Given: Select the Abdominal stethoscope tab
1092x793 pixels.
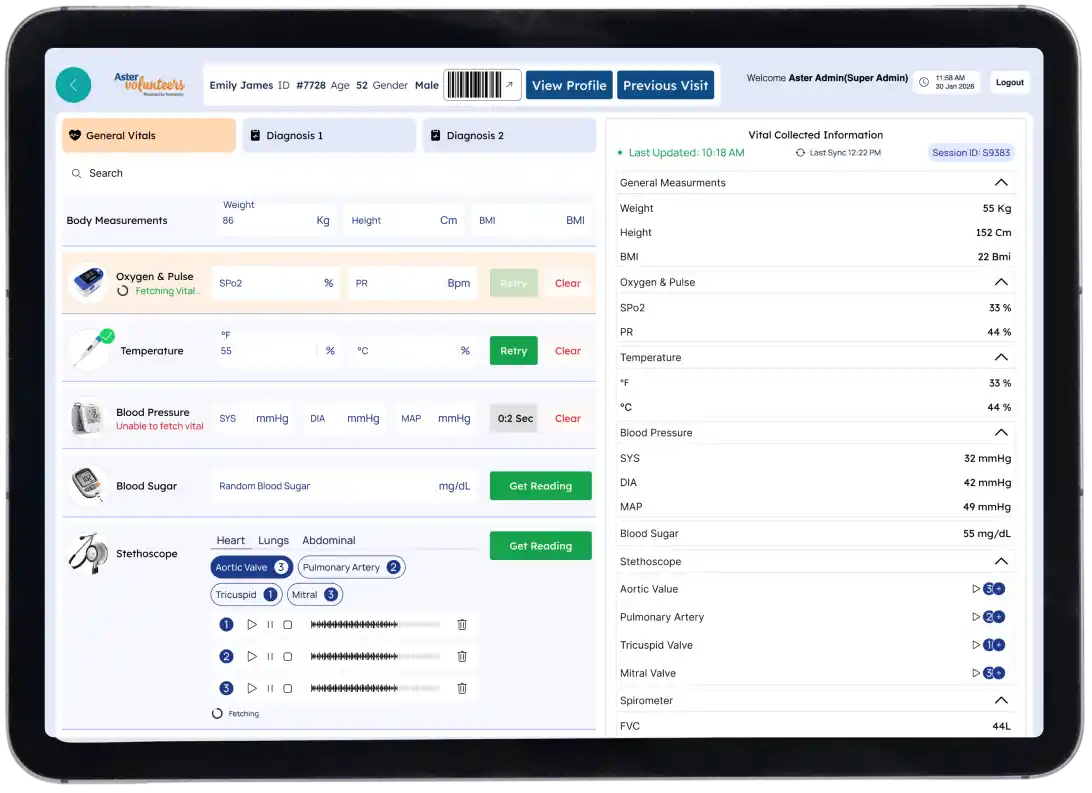Looking at the screenshot, I should 329,540.
